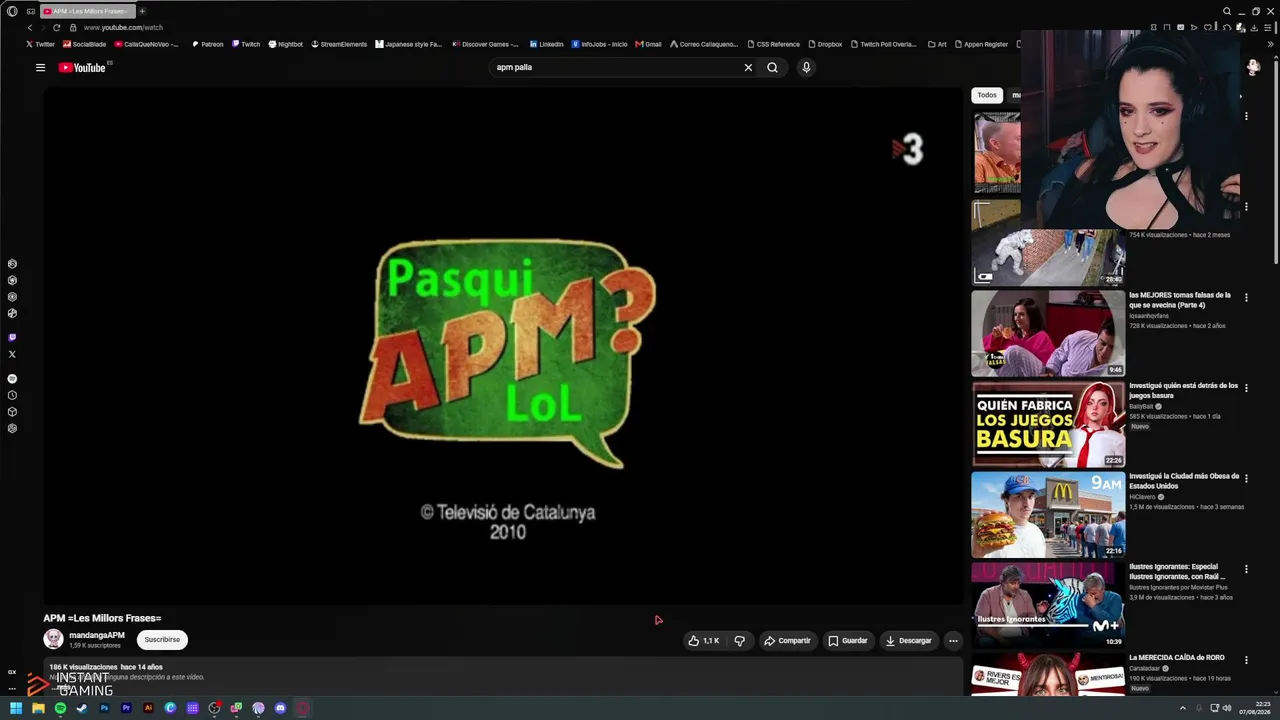1280x720 pixels.
Task: Open options for 'Ciudad más Obesa' video
Action: pyautogui.click(x=1246, y=479)
